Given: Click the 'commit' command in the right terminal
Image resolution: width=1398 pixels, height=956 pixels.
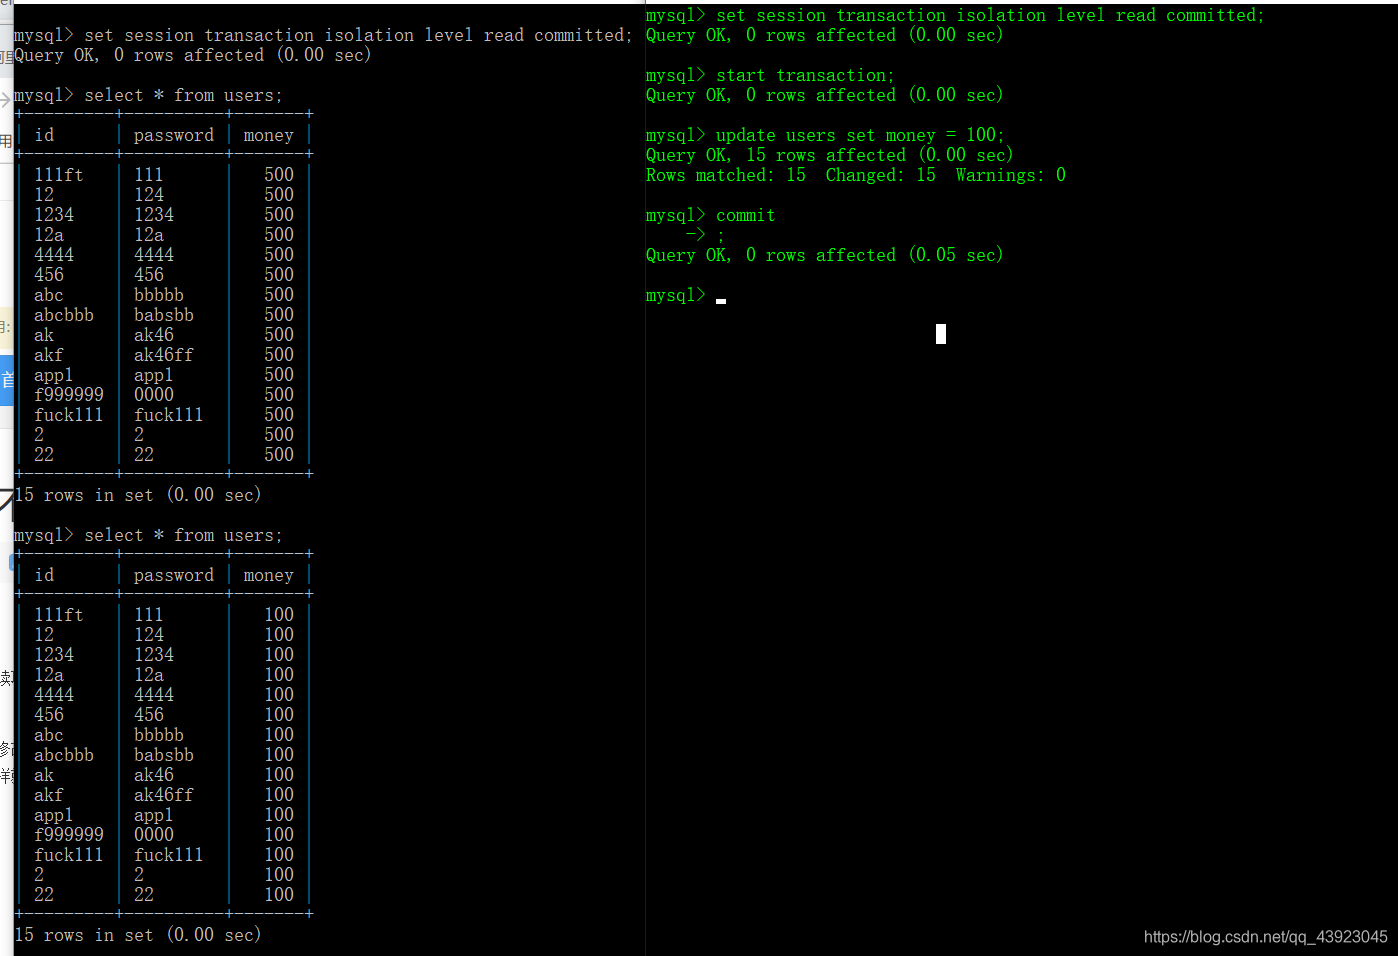Looking at the screenshot, I should [x=745, y=215].
